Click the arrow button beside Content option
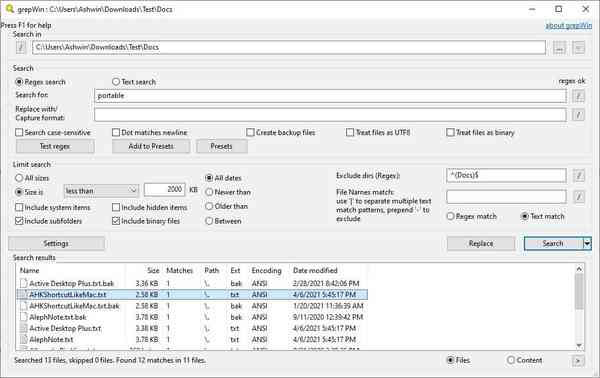Screen dimensions: 600x378 pyautogui.click(x=578, y=360)
